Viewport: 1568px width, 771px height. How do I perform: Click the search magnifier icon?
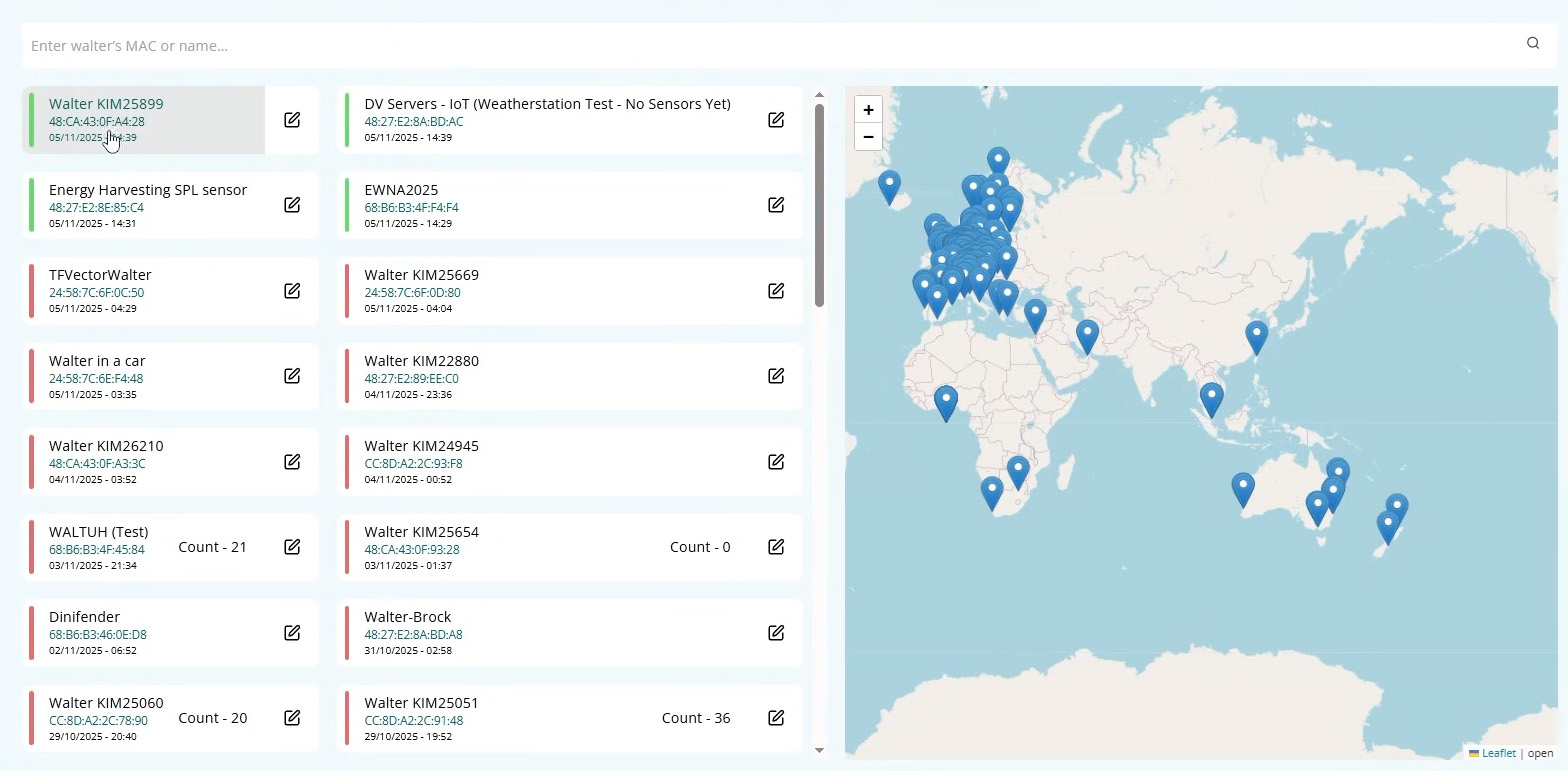(x=1532, y=43)
